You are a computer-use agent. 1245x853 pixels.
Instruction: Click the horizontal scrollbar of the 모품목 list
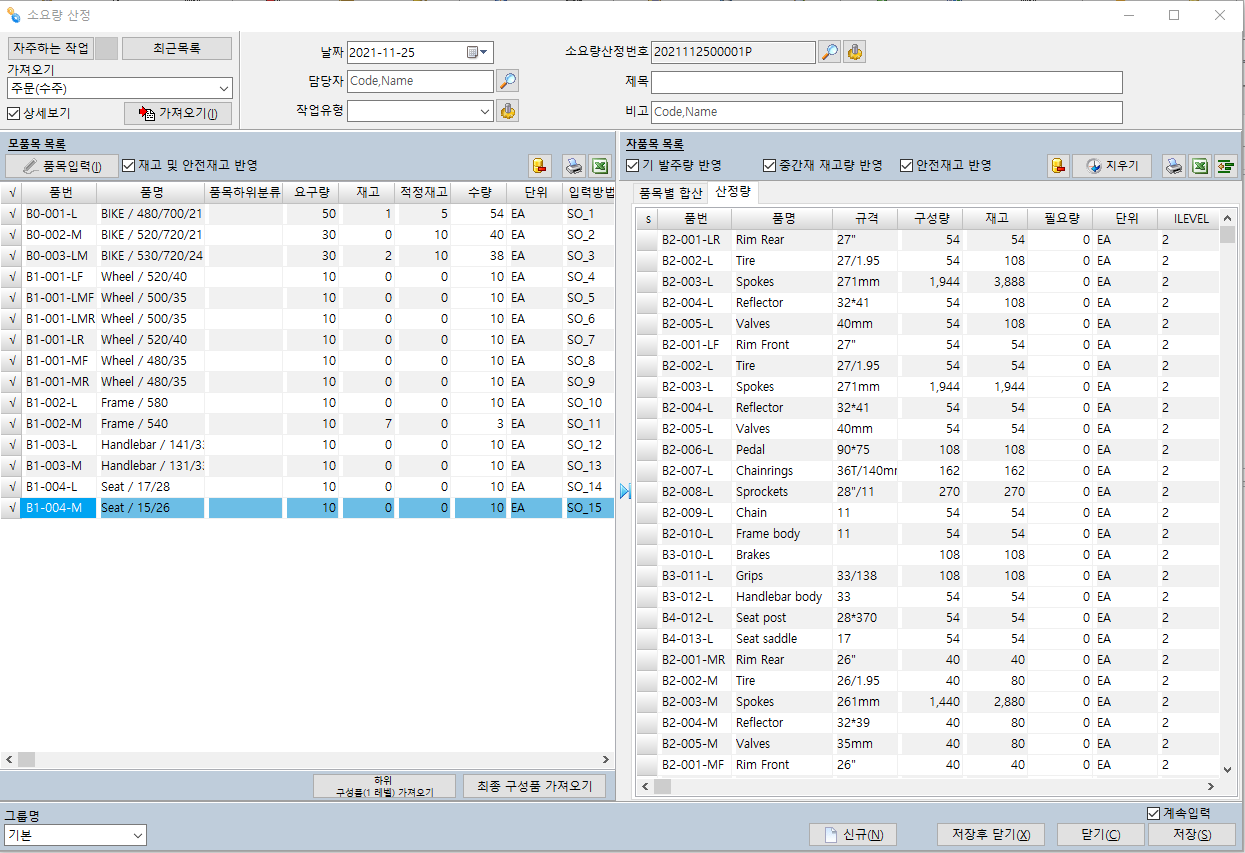[307, 760]
